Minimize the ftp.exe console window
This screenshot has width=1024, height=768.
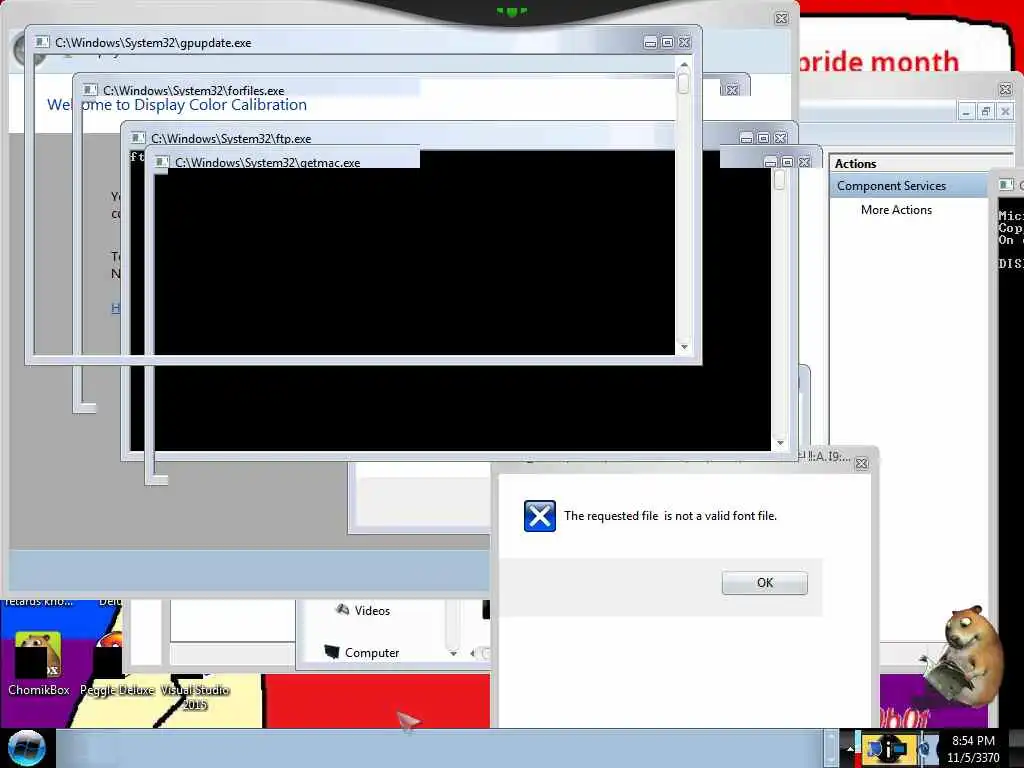click(746, 138)
